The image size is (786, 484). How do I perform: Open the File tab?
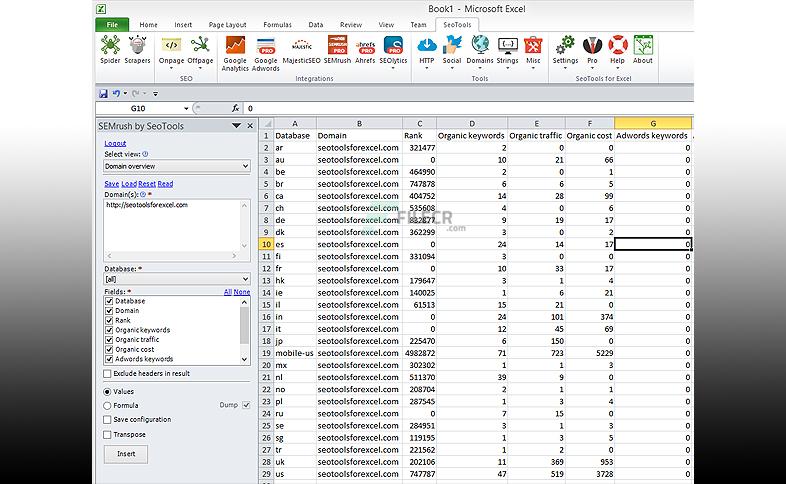tap(112, 25)
